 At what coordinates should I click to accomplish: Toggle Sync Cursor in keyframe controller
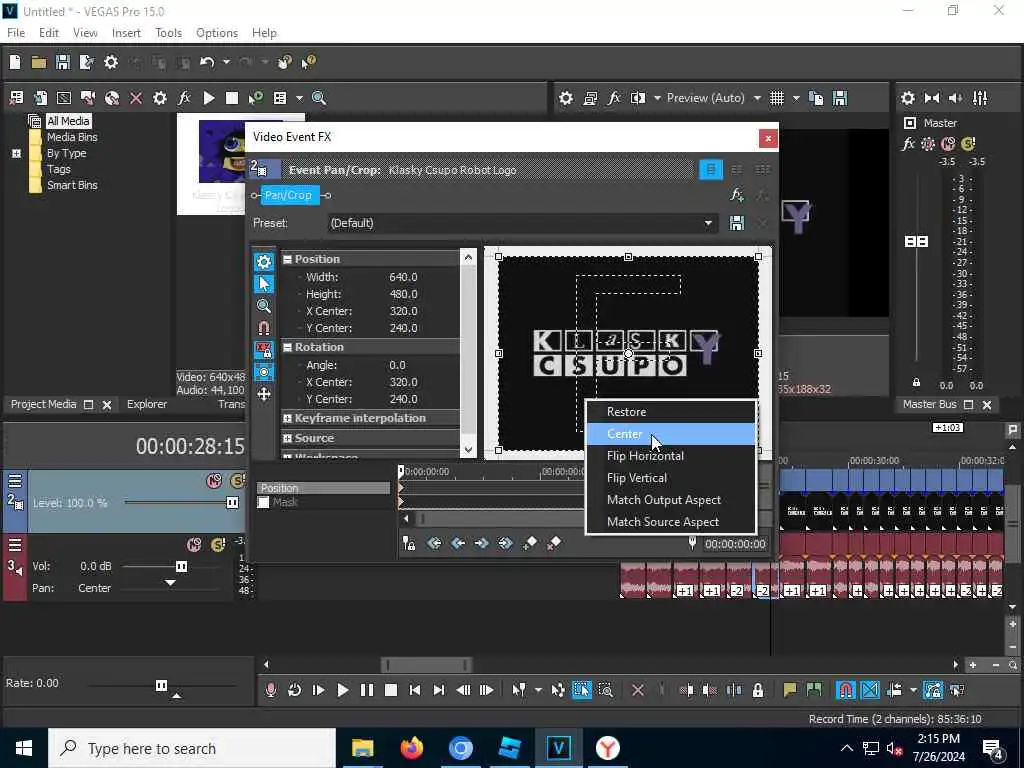409,543
